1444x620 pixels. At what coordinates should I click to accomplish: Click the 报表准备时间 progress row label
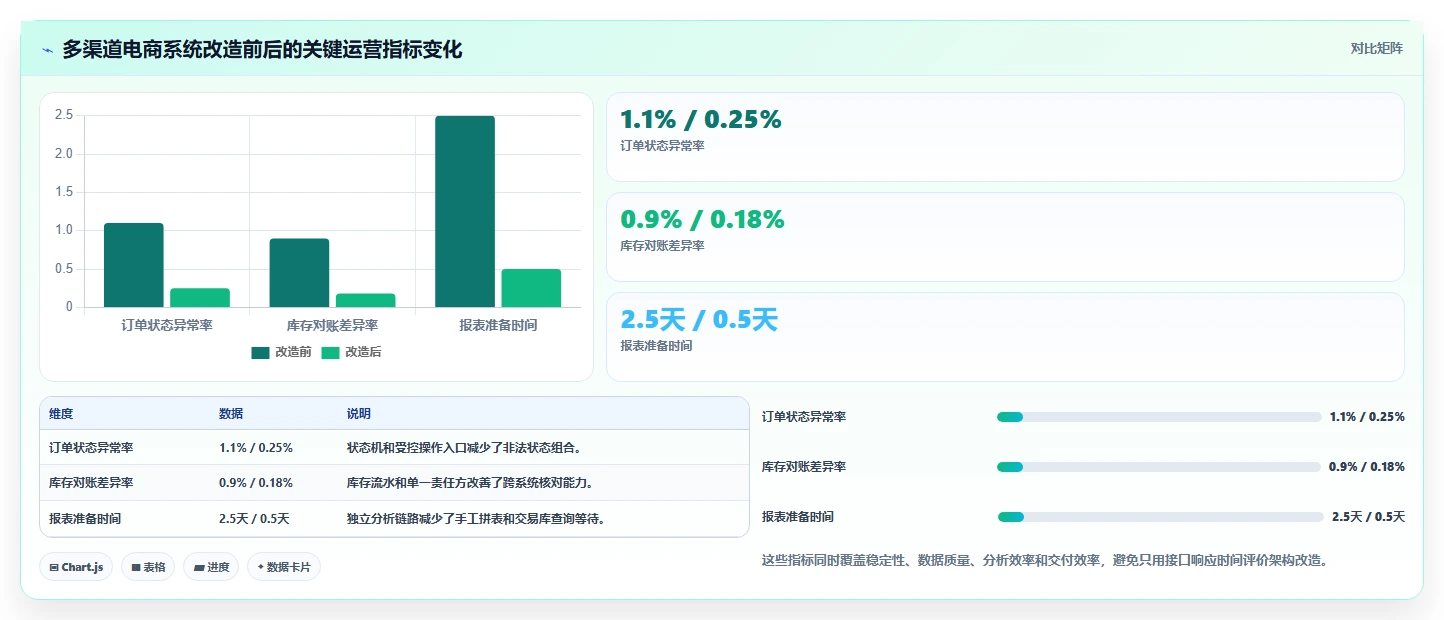point(798,517)
